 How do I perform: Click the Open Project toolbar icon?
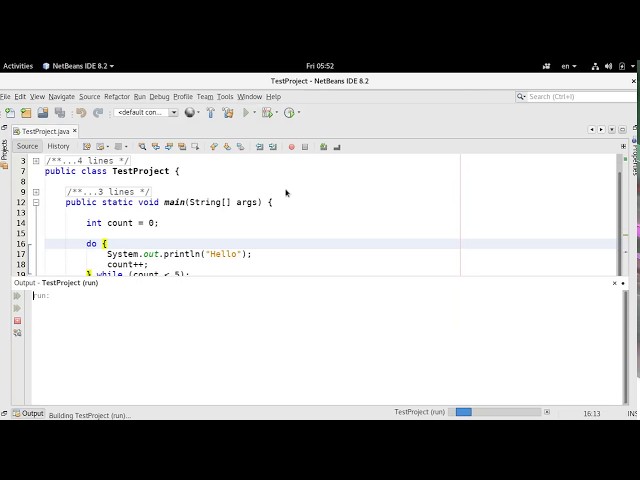[x=43, y=113]
